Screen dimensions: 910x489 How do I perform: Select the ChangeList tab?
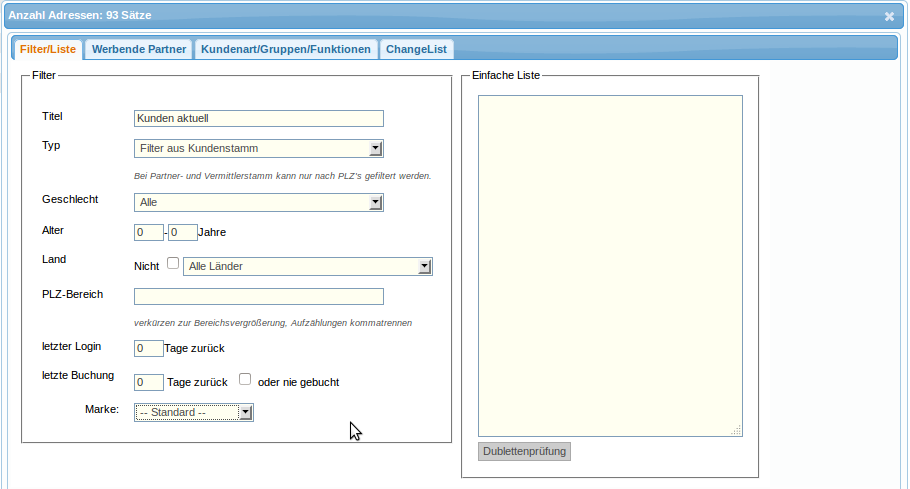click(417, 49)
